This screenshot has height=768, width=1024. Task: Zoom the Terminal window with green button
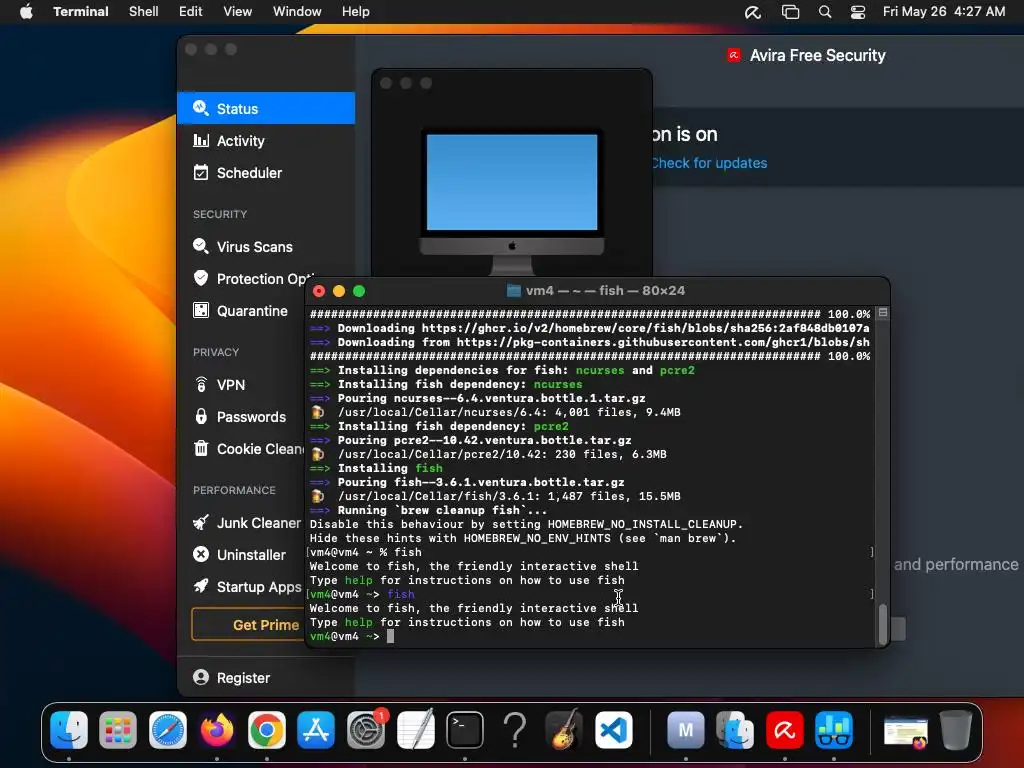click(359, 291)
